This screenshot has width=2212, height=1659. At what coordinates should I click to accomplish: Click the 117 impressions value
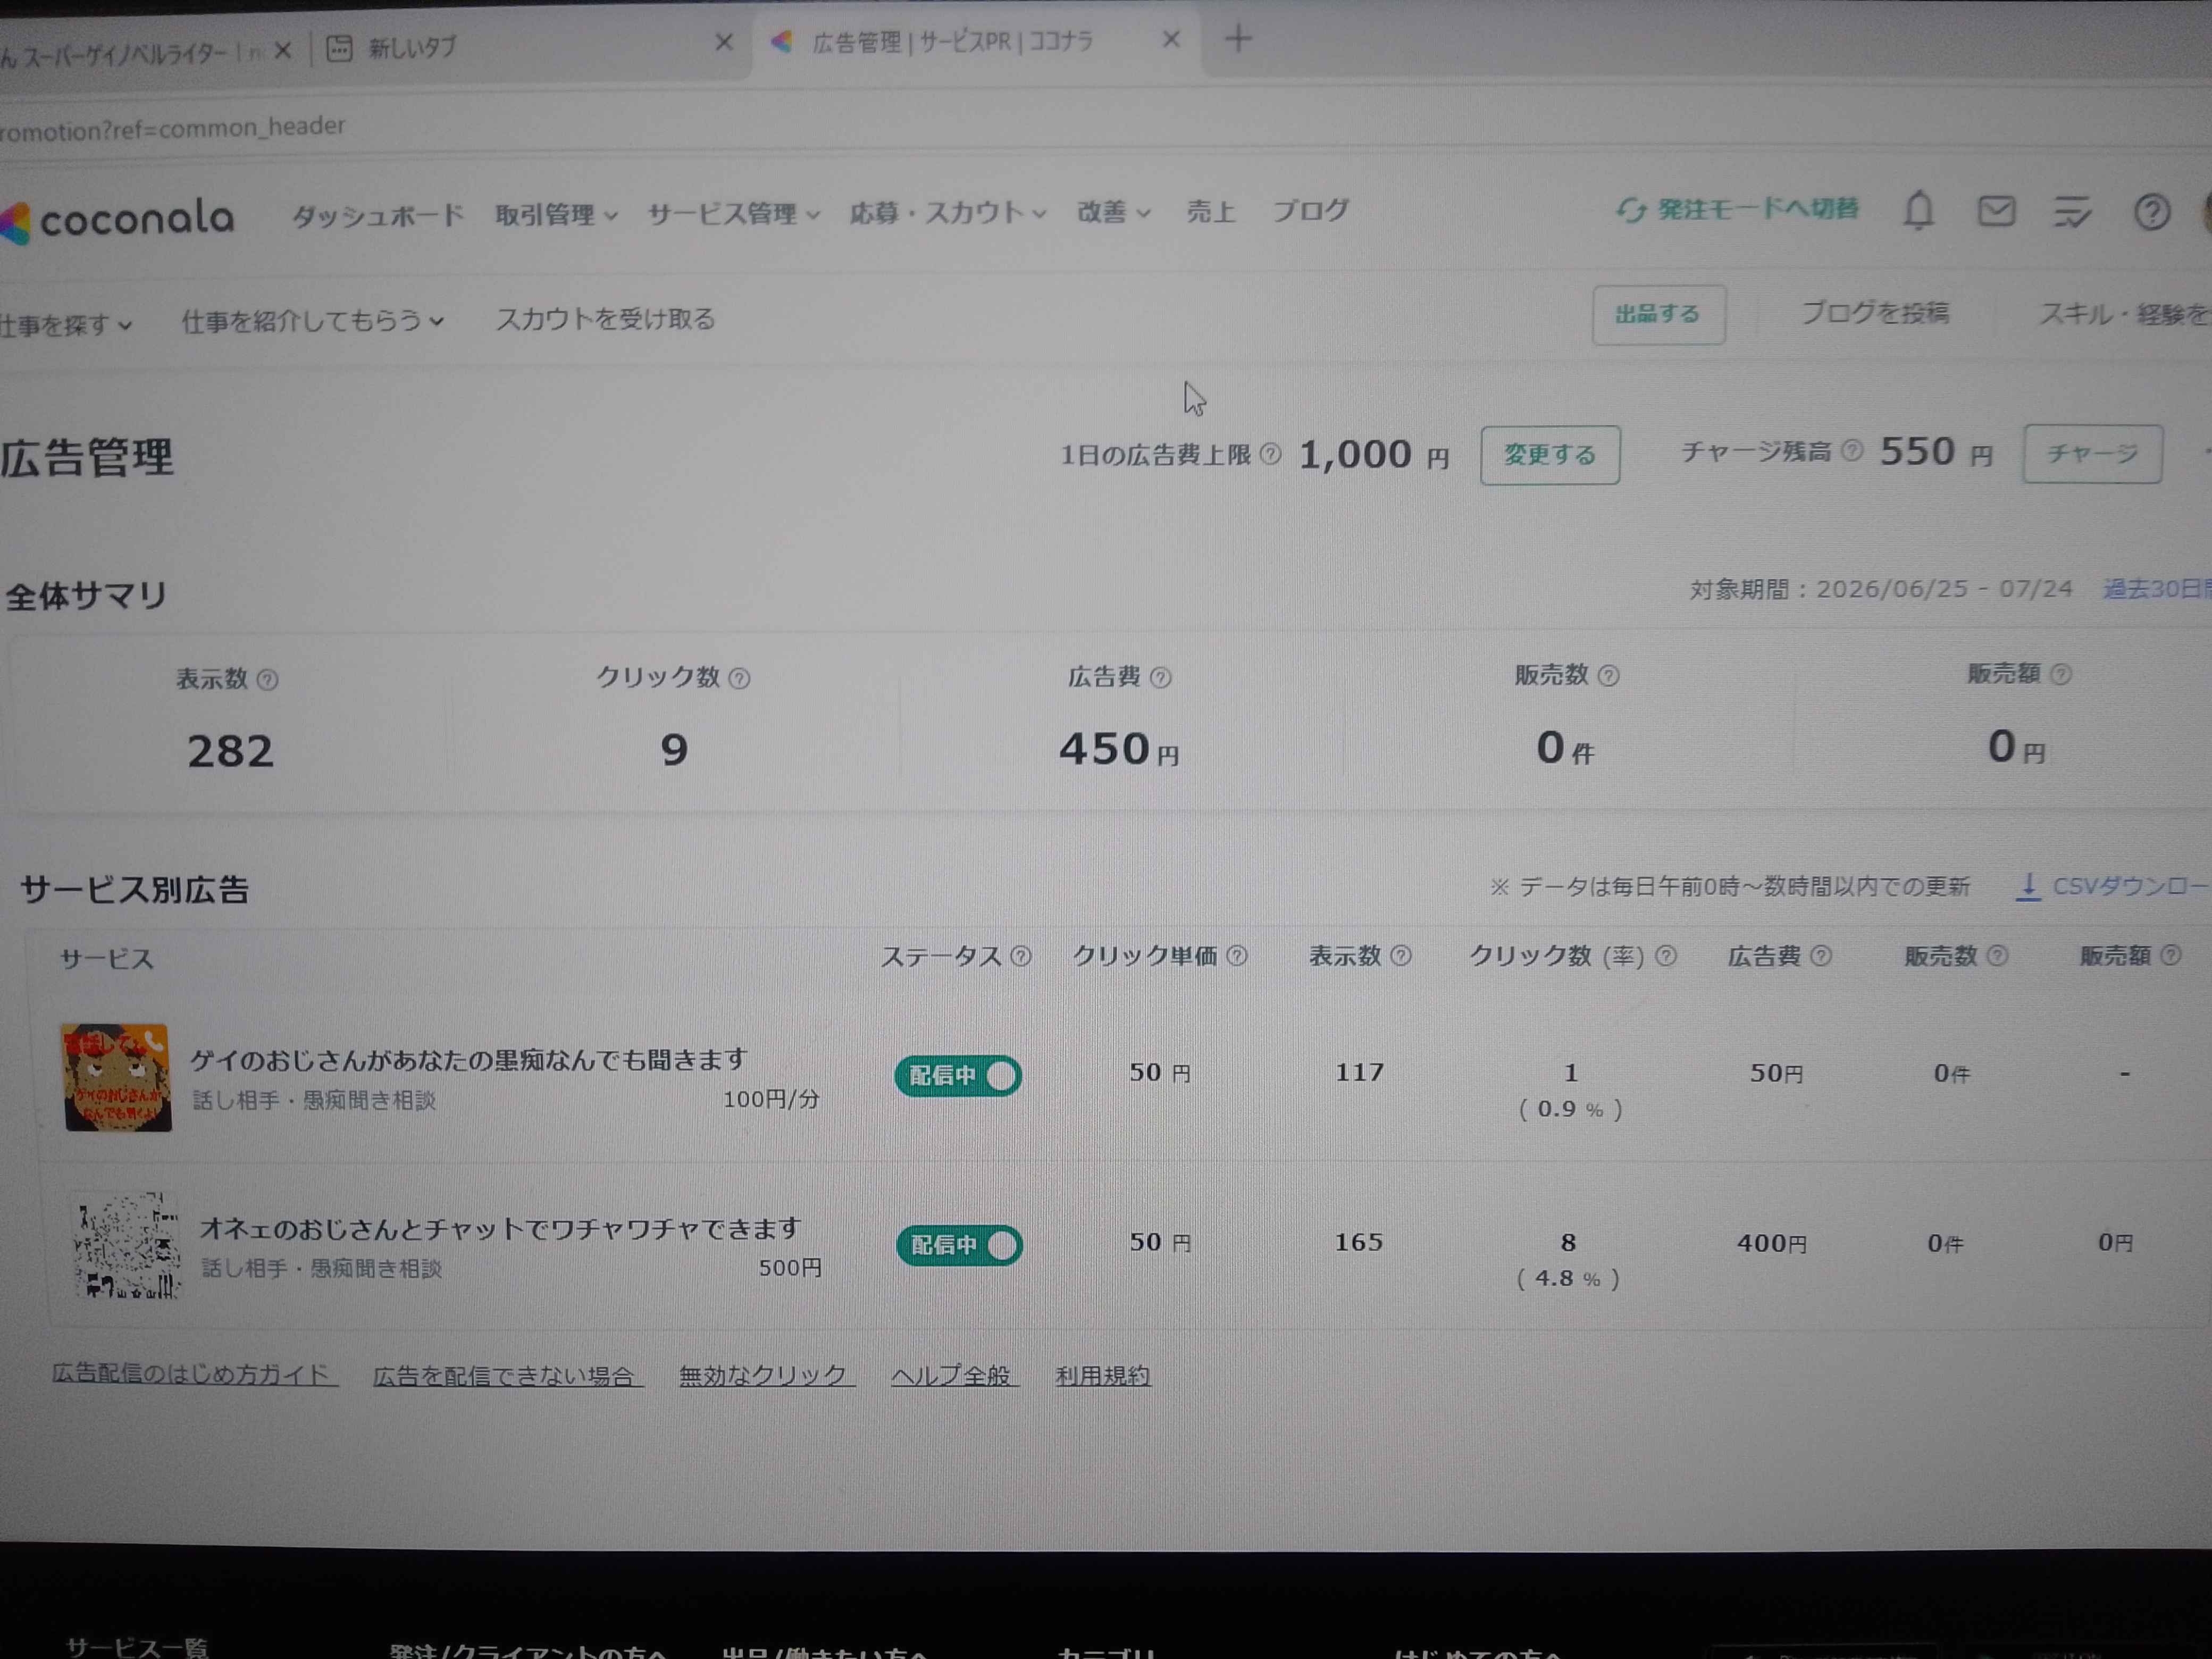pos(1359,1073)
